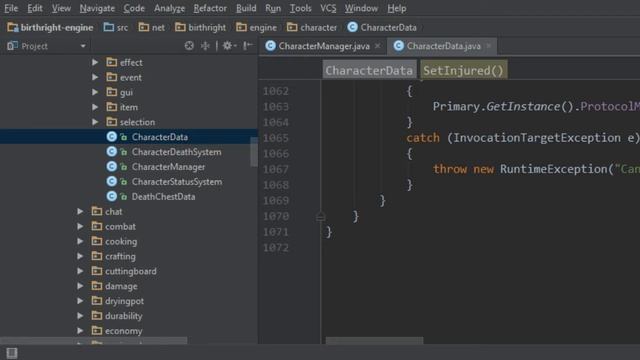This screenshot has height=360, width=640.
Task: Click project tree vertical scrollbar
Action: click(254, 152)
